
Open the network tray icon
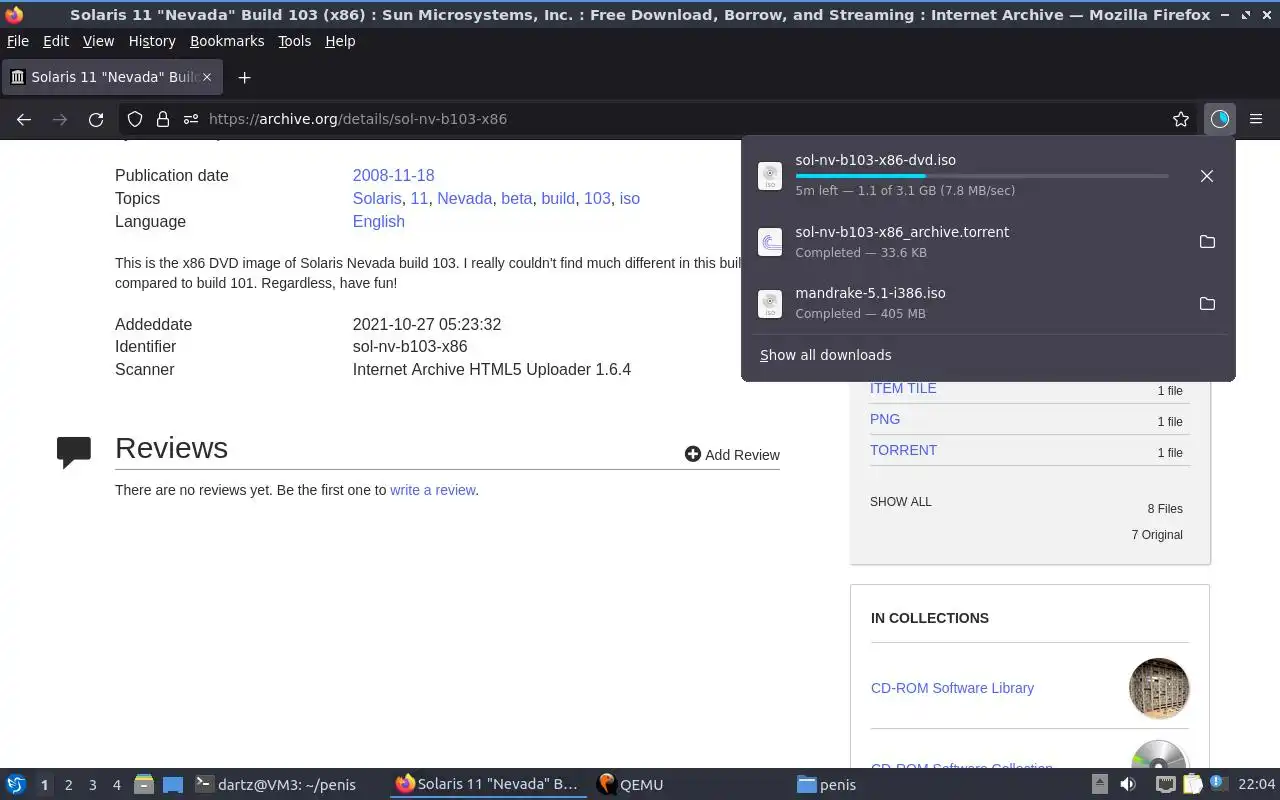tap(1166, 785)
